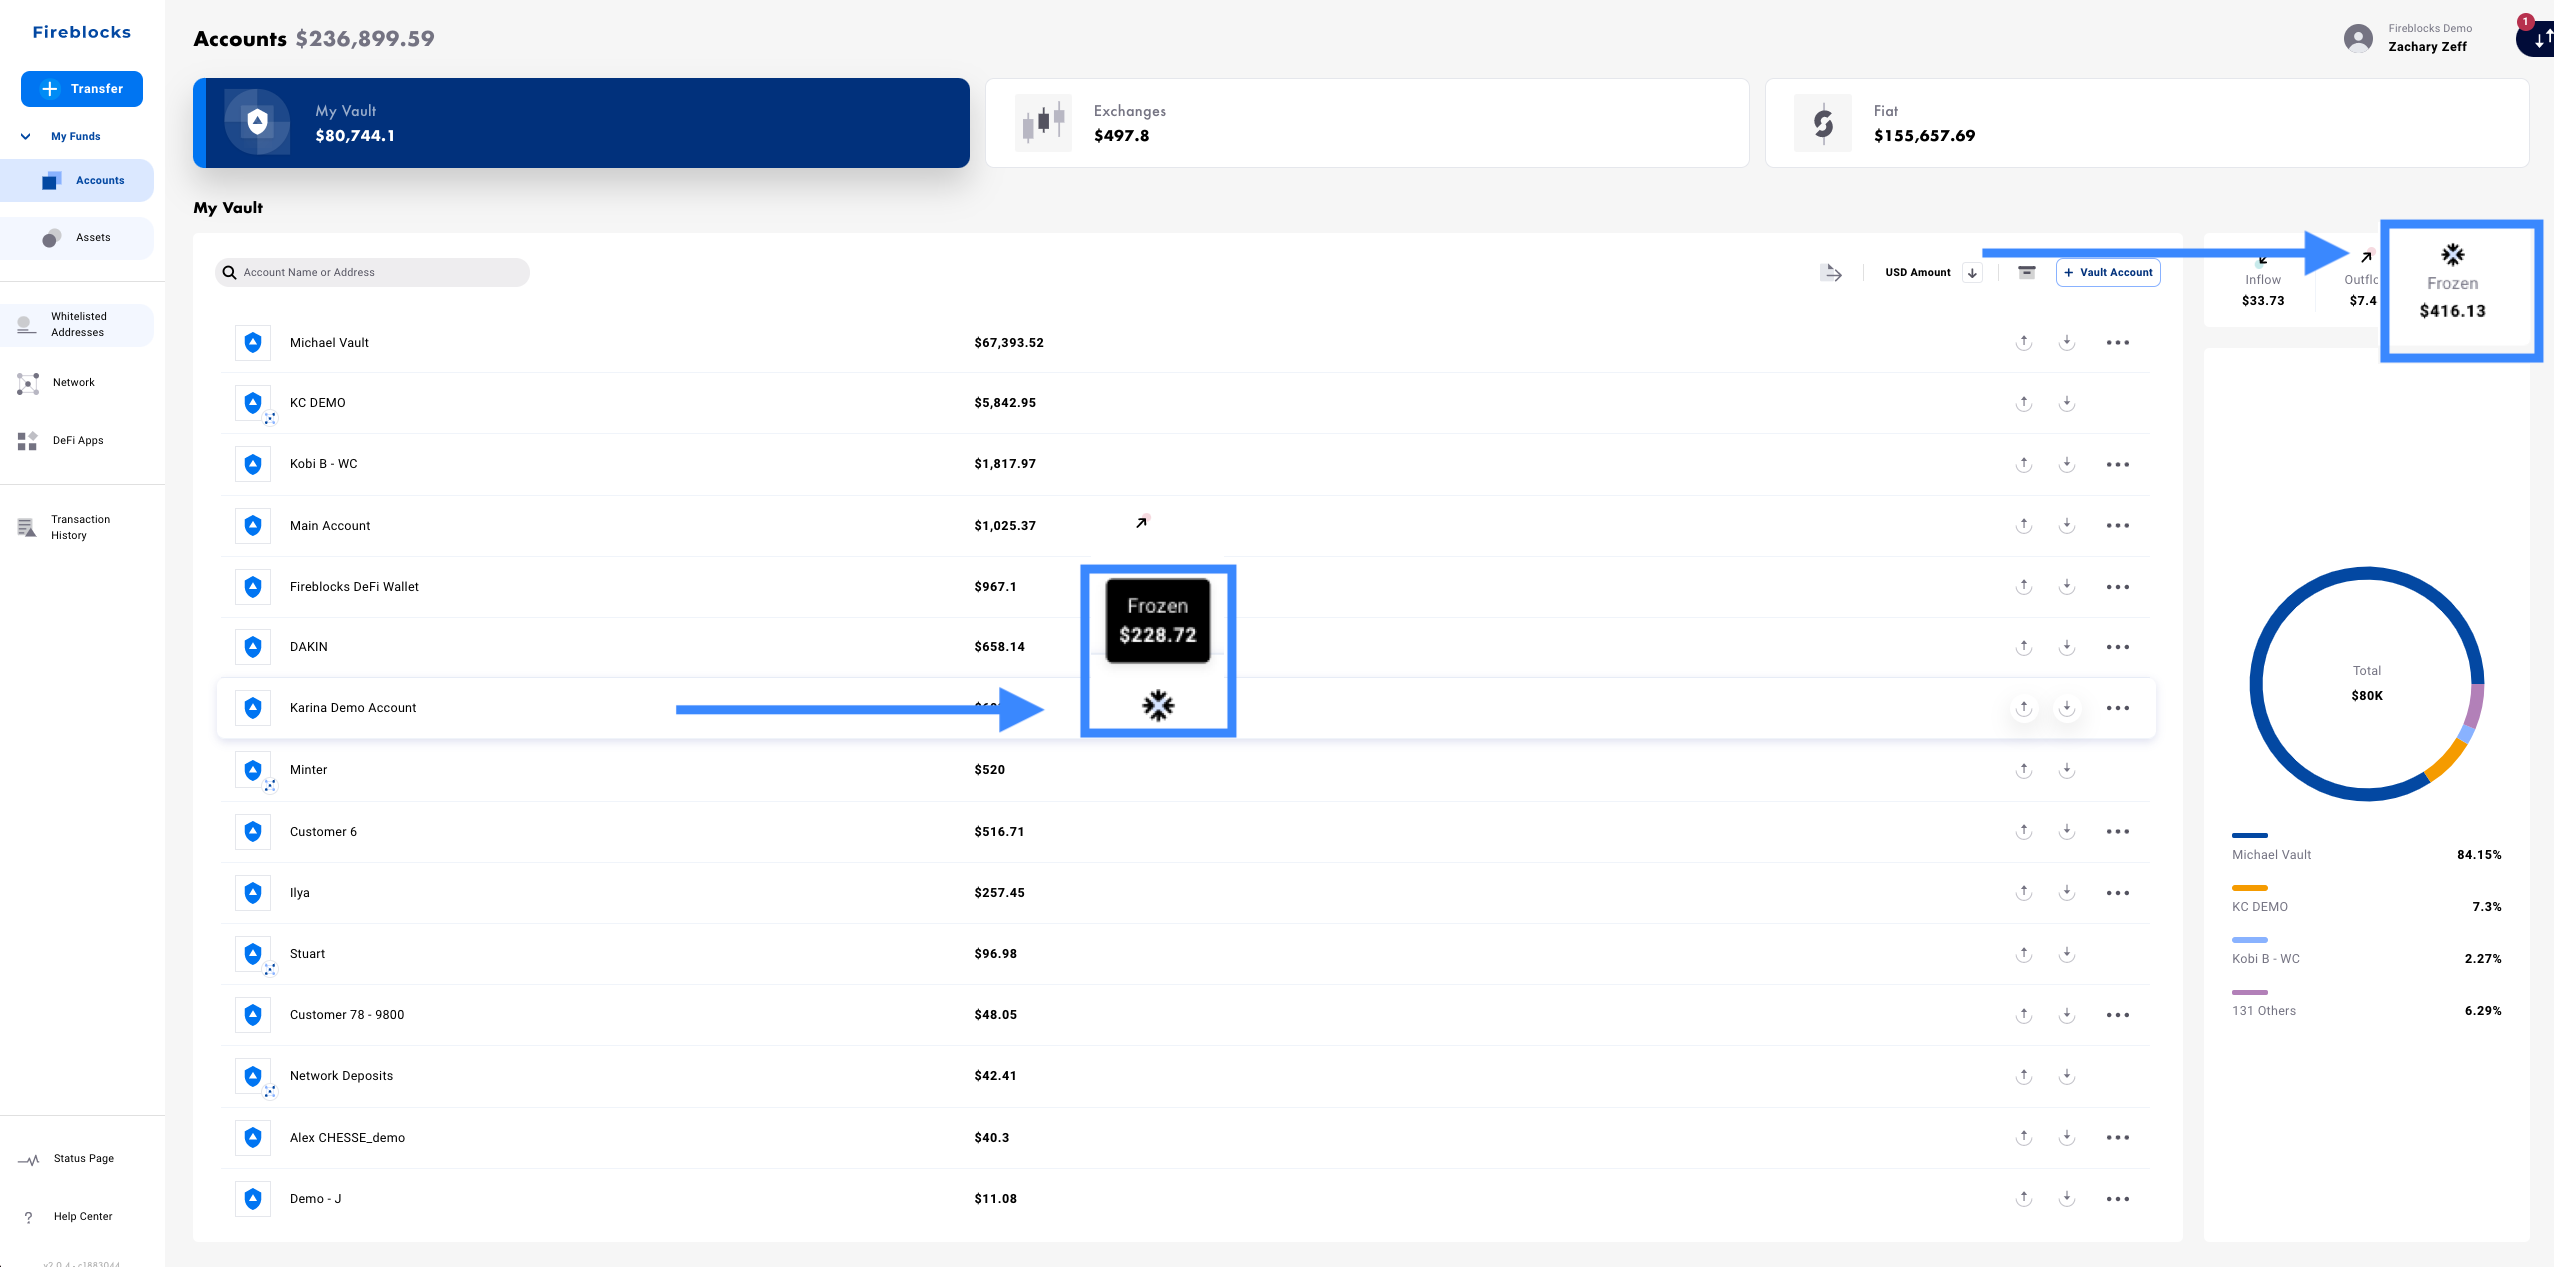Focus the Account Name or Address search field
Viewport: 2554px width, 1267px height.
pyautogui.click(x=373, y=273)
